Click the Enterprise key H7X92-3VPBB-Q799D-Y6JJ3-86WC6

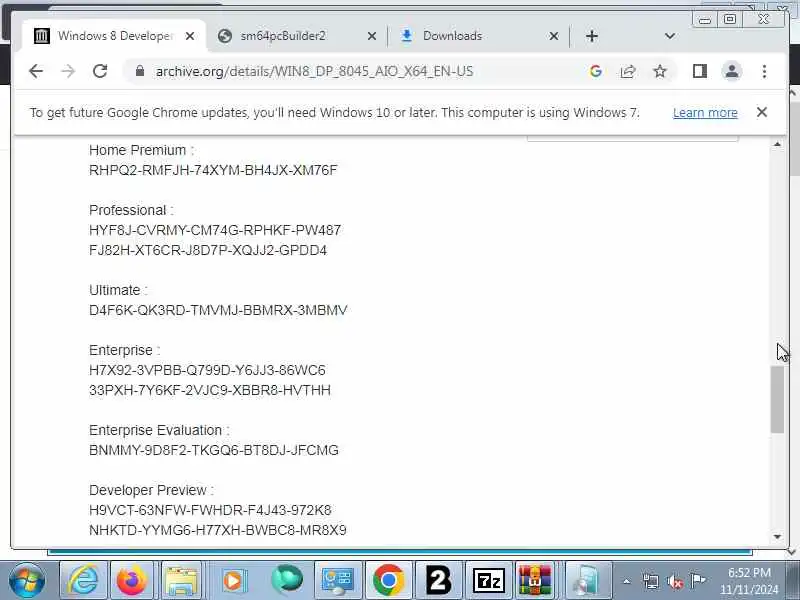(x=207, y=370)
